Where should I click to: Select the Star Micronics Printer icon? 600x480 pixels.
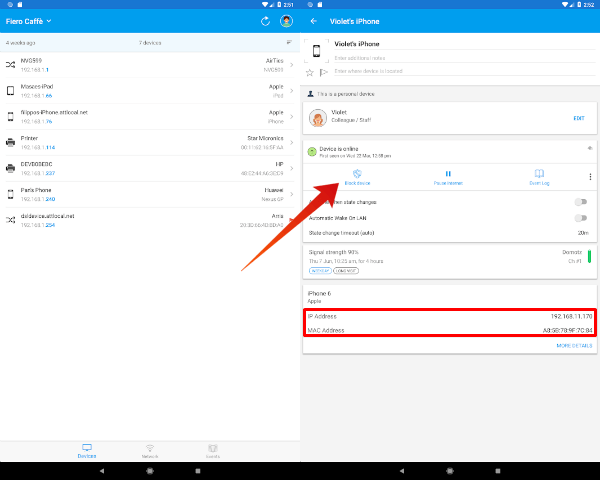point(11,142)
